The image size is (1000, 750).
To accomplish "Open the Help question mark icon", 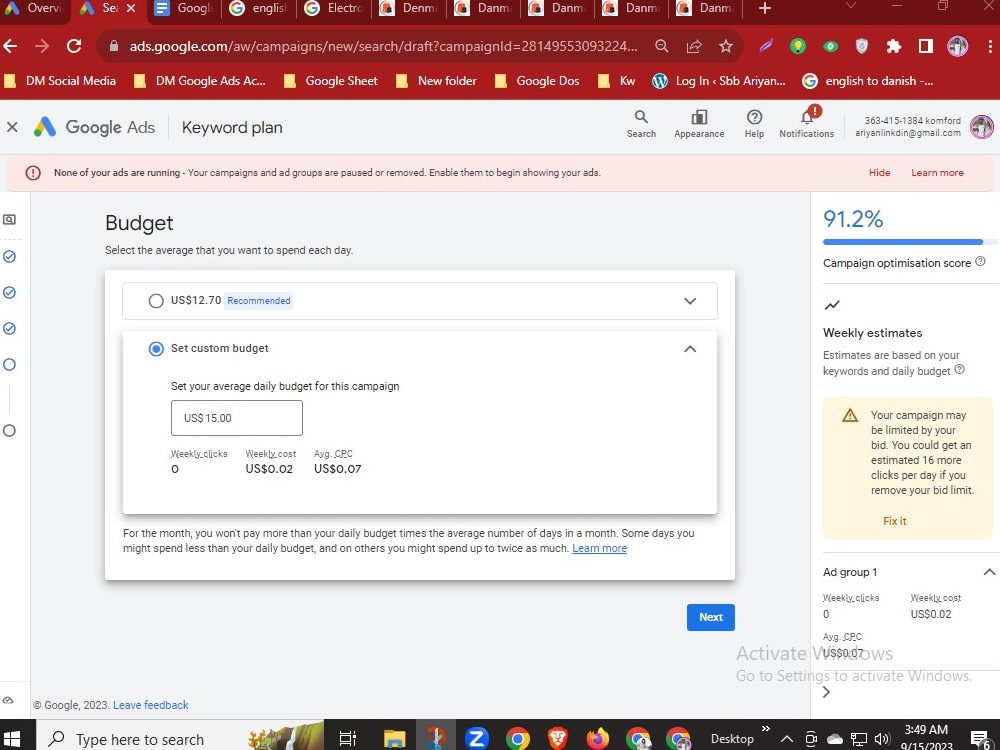I will [x=754, y=124].
